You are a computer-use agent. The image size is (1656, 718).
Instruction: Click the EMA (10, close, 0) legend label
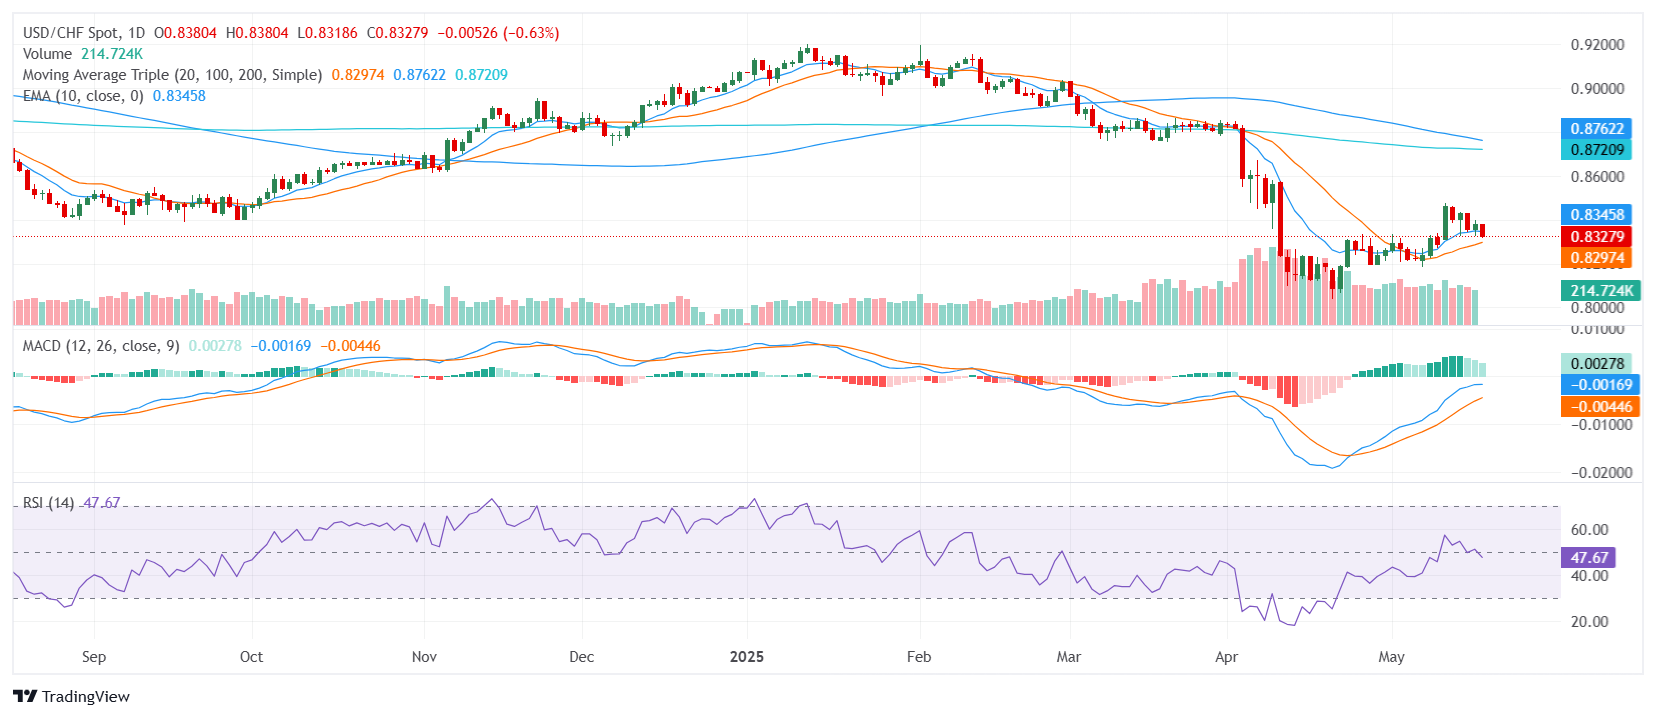coord(83,96)
